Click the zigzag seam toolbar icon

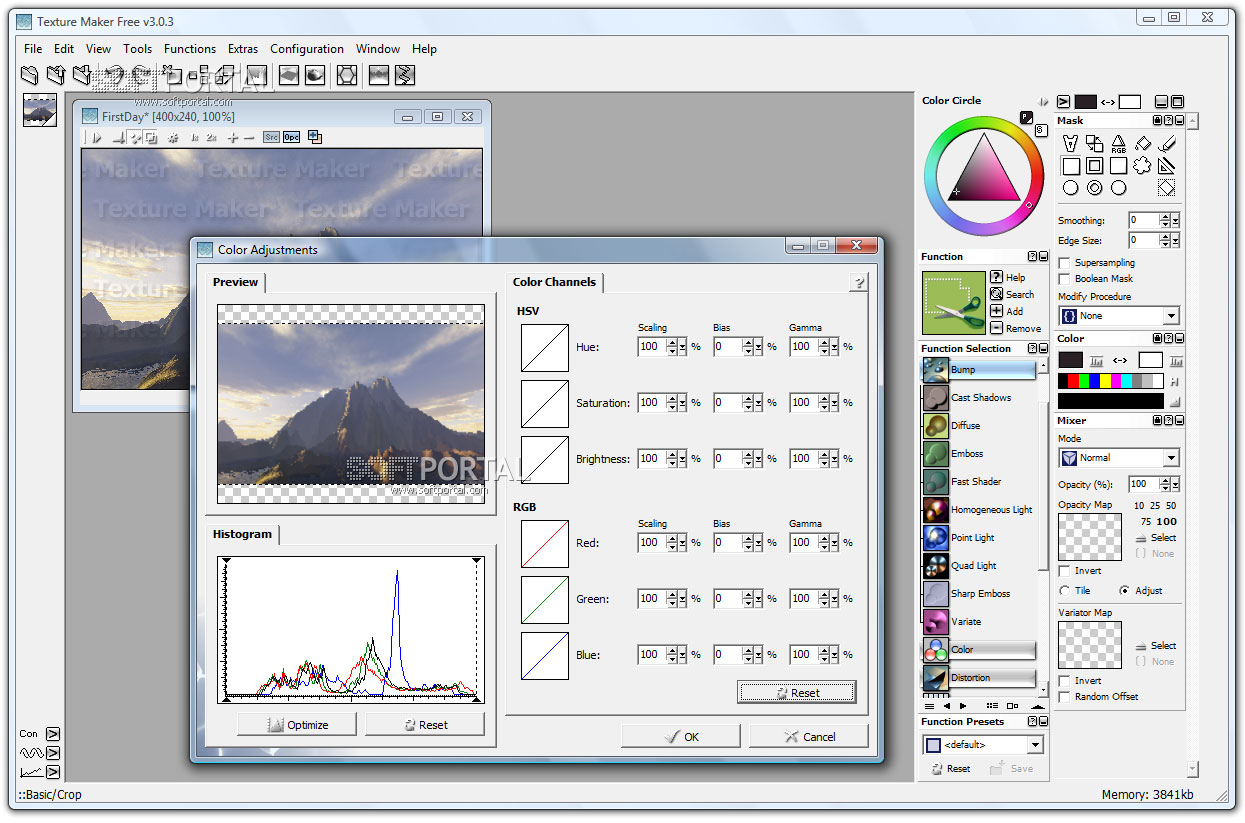[x=404, y=75]
